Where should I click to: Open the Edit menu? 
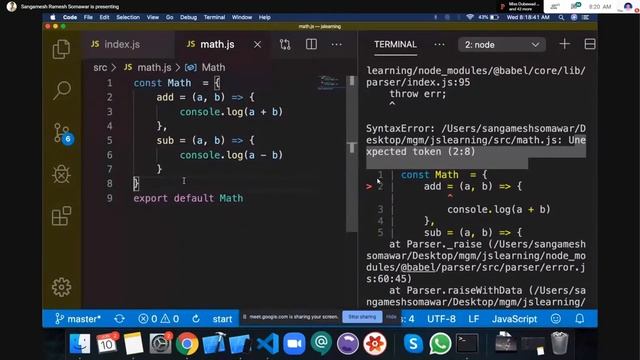[x=104, y=18]
